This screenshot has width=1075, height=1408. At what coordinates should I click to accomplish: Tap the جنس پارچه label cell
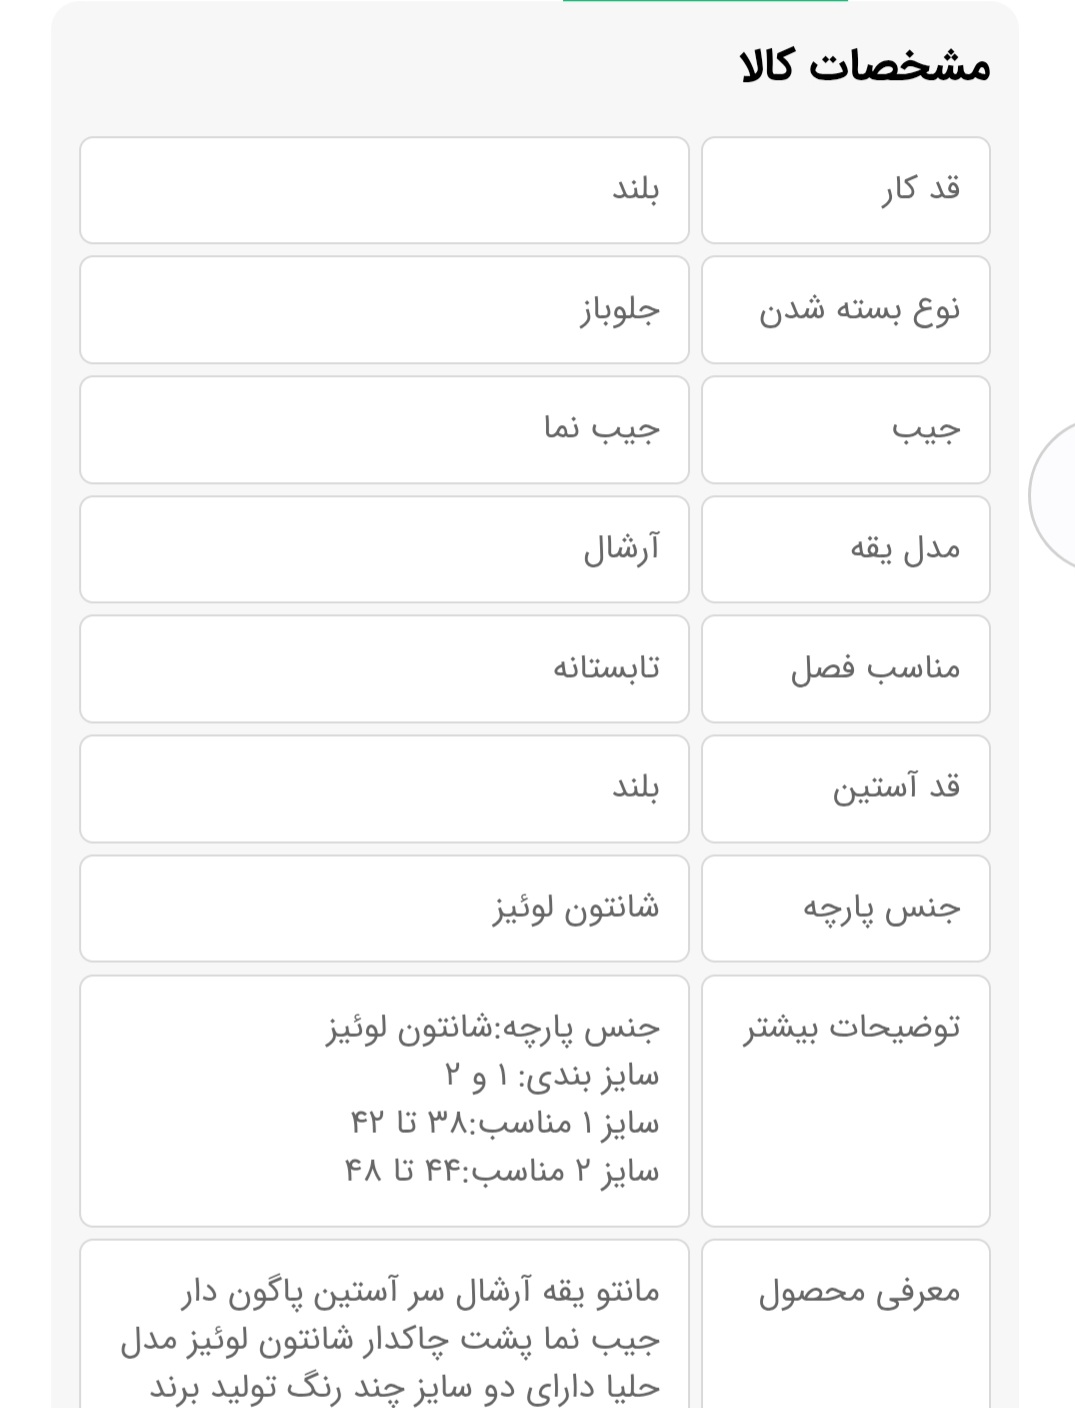tap(845, 908)
